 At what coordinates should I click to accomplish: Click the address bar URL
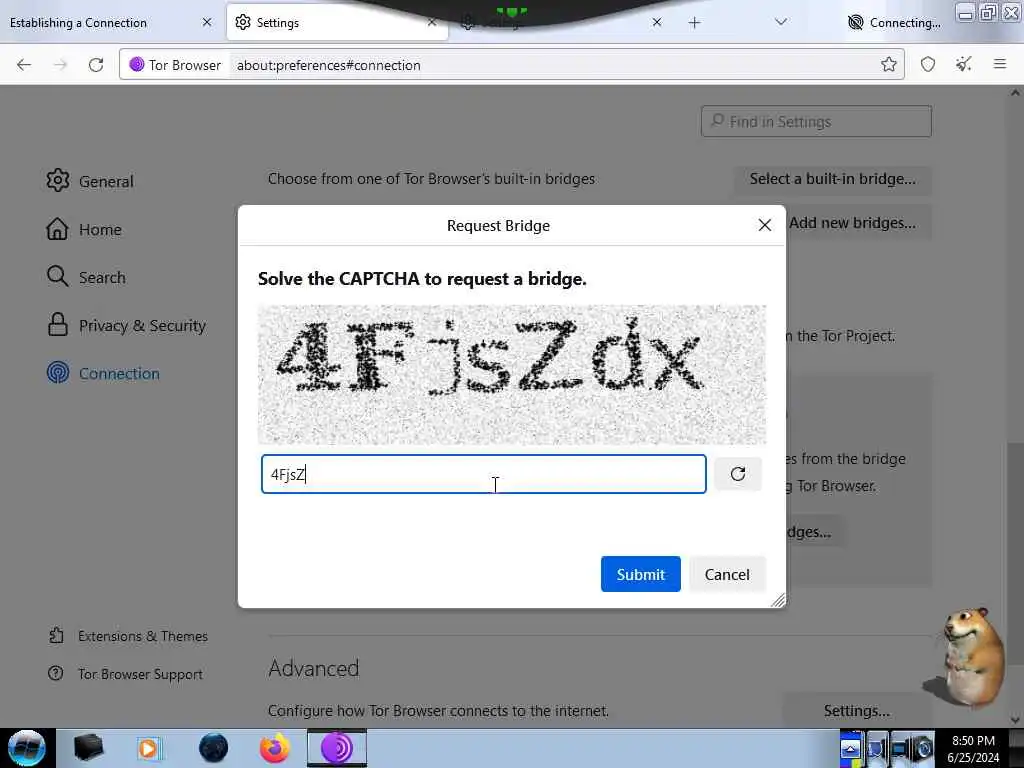(328, 65)
